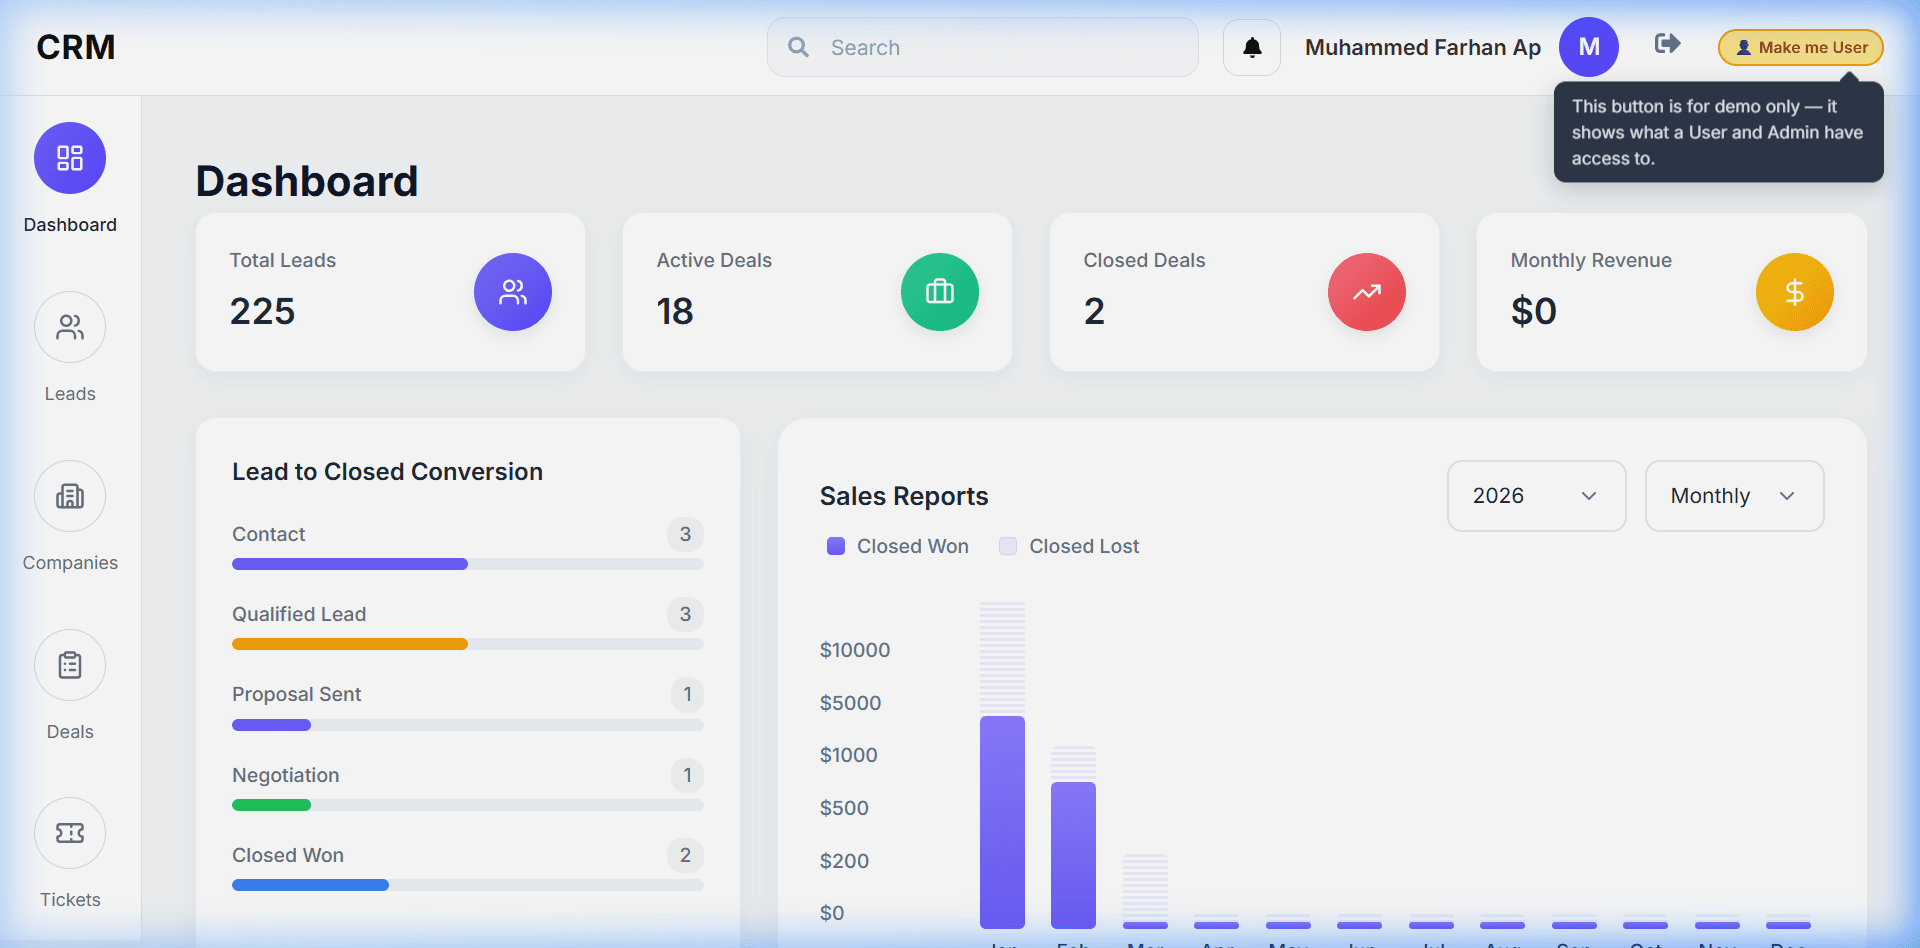Click the Closed Deals value 2
The width and height of the screenshot is (1920, 948).
click(x=1094, y=311)
